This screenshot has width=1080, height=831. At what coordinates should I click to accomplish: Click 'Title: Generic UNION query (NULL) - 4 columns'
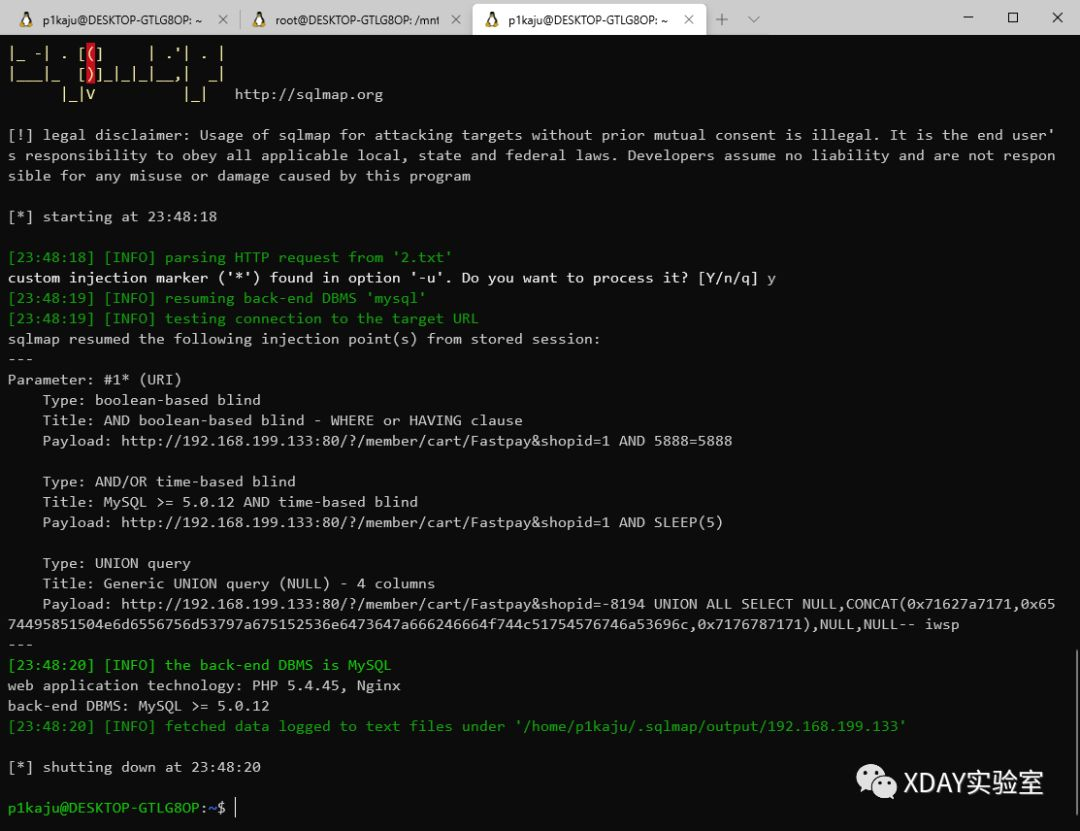[238, 584]
